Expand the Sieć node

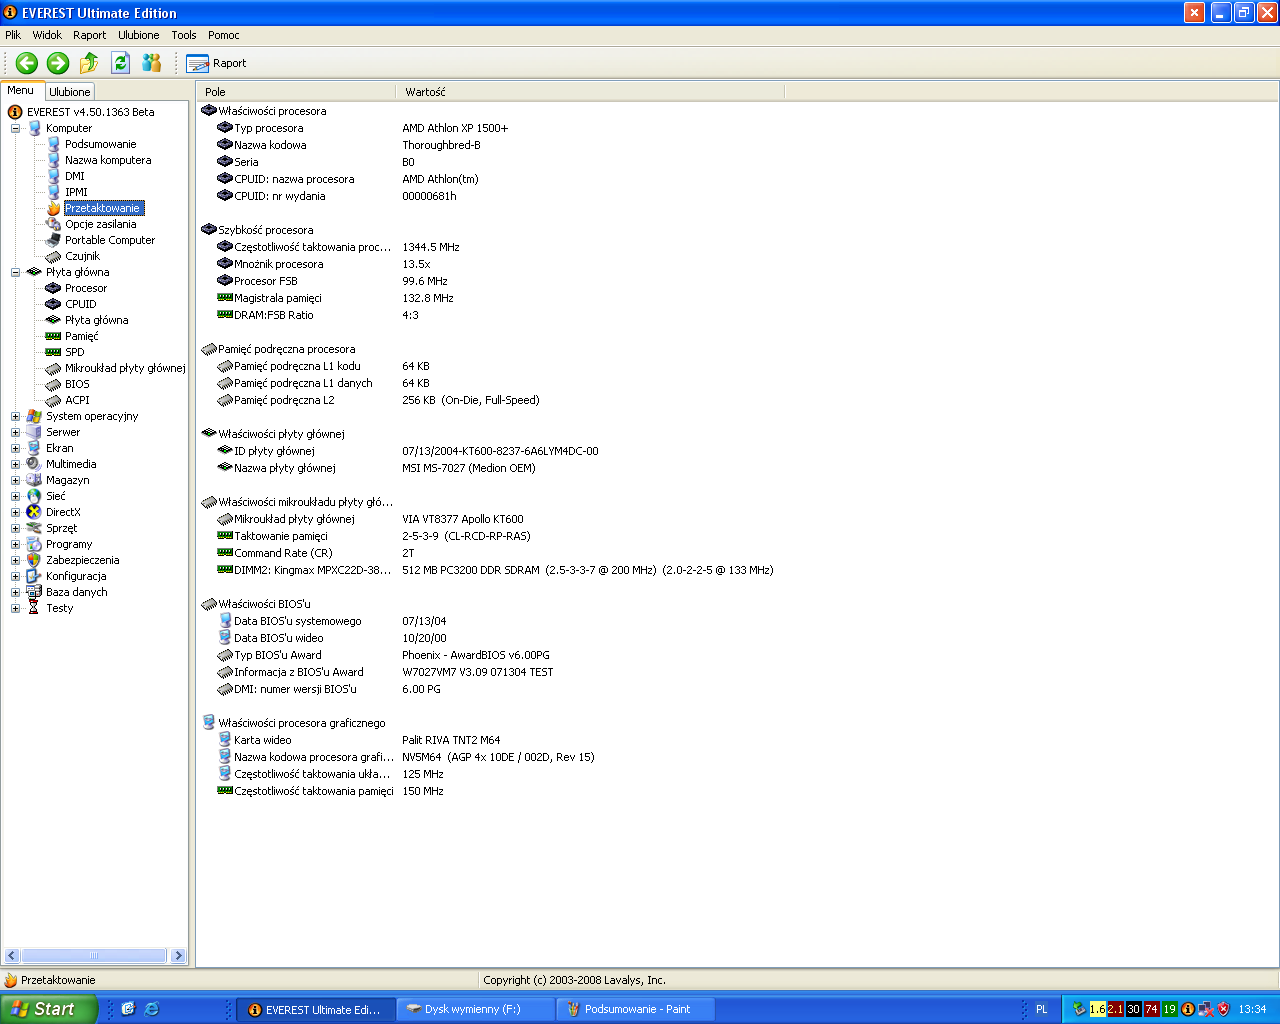pos(15,496)
